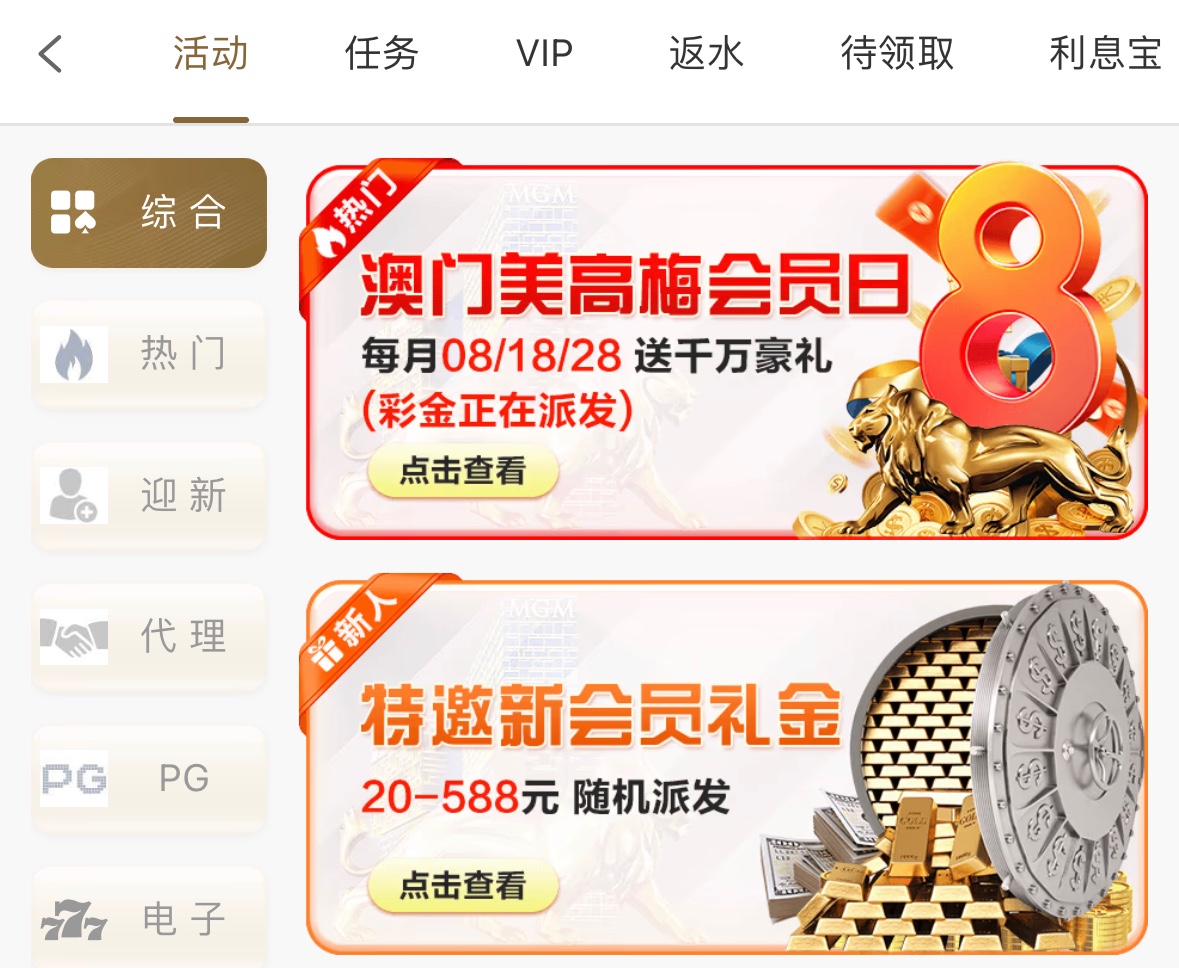Tap the PG logo icon
This screenshot has width=1179, height=968.
[x=74, y=778]
